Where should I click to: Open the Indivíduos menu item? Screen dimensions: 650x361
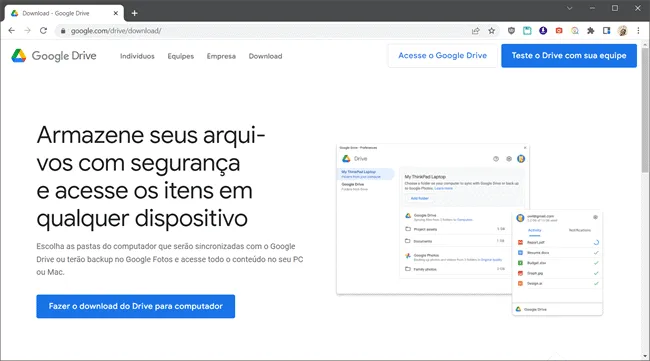coord(137,56)
